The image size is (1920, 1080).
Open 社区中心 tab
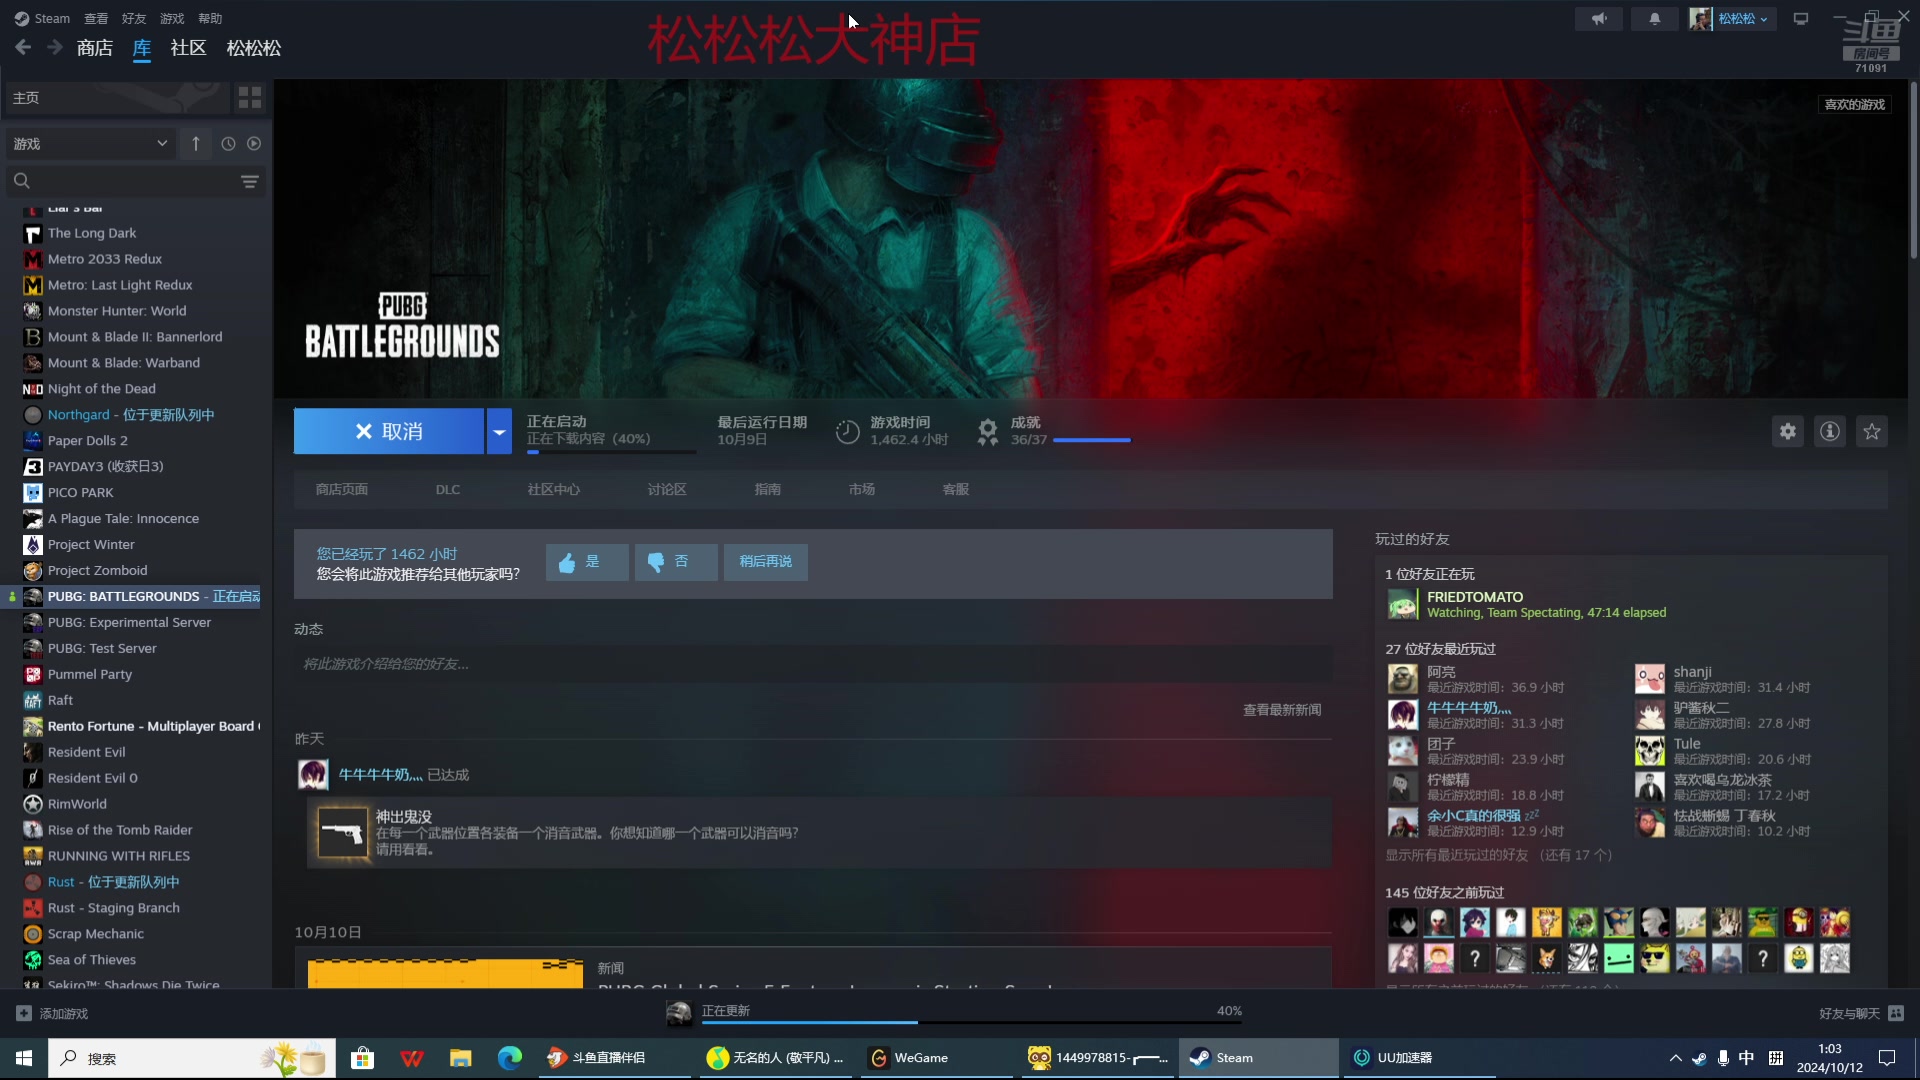pyautogui.click(x=554, y=489)
